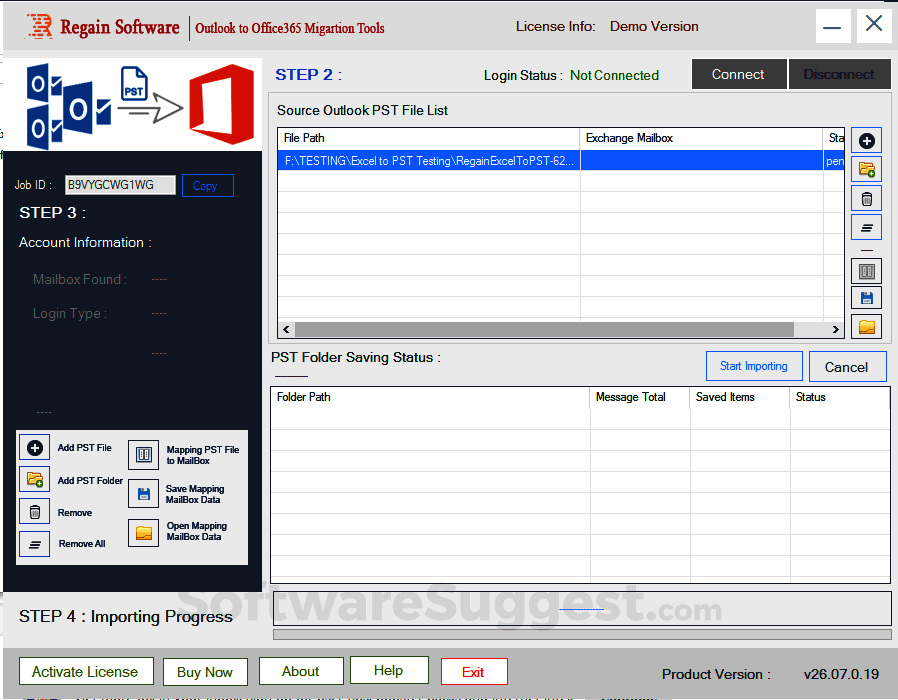Click the Save Mapping floppy icon in right toolbar
The image size is (898, 700).
(866, 298)
